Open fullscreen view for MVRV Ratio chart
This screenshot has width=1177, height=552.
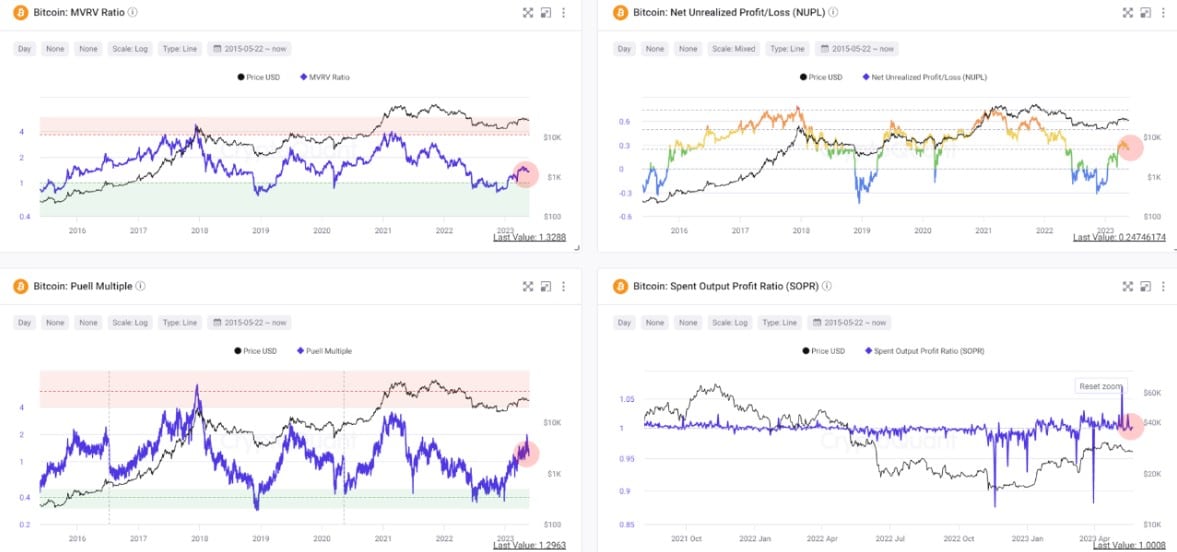528,13
